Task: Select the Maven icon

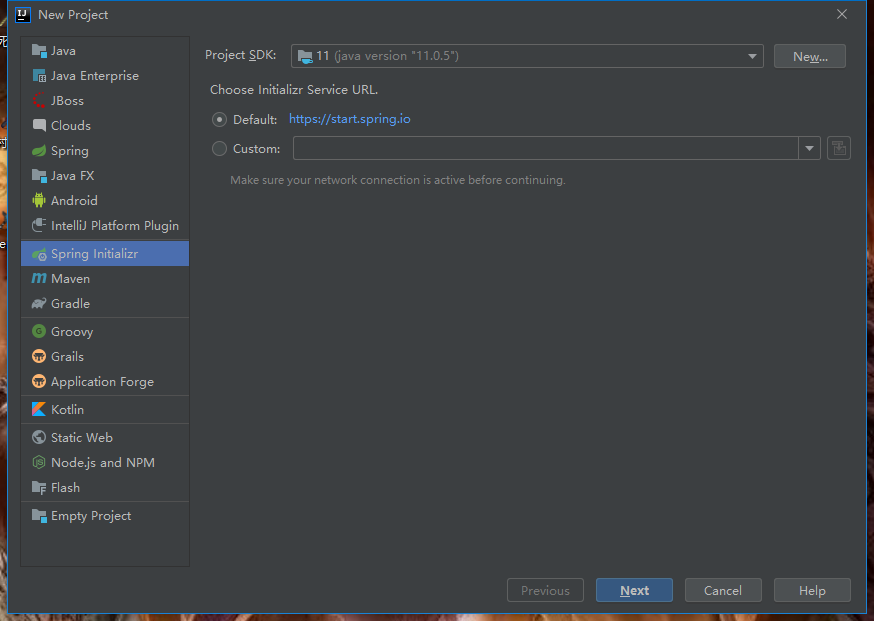Action: (x=39, y=278)
